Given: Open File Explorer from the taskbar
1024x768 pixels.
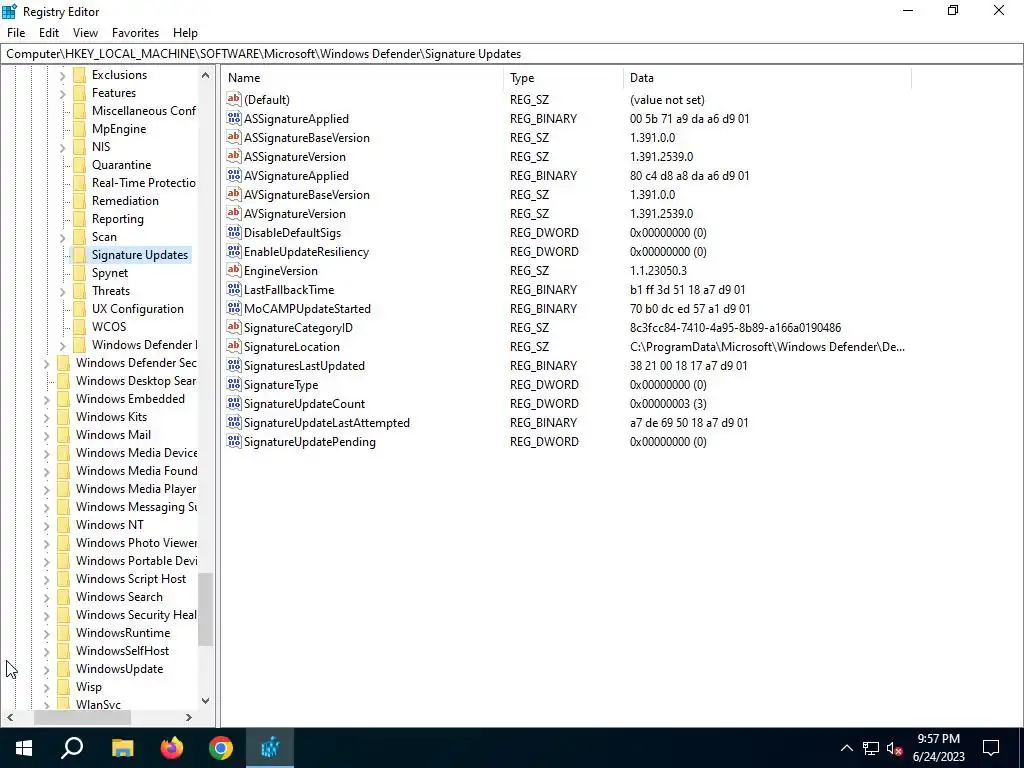Looking at the screenshot, I should [122, 748].
